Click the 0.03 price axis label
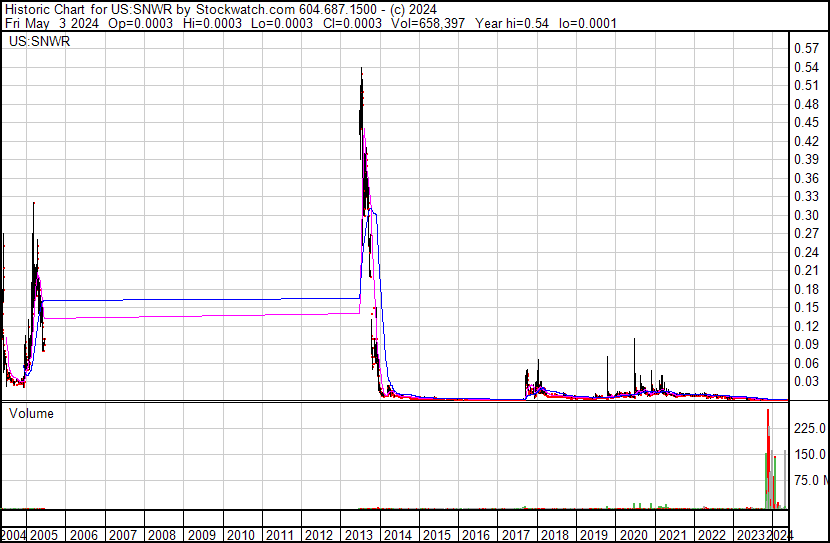This screenshot has height=543, width=830. click(x=806, y=382)
